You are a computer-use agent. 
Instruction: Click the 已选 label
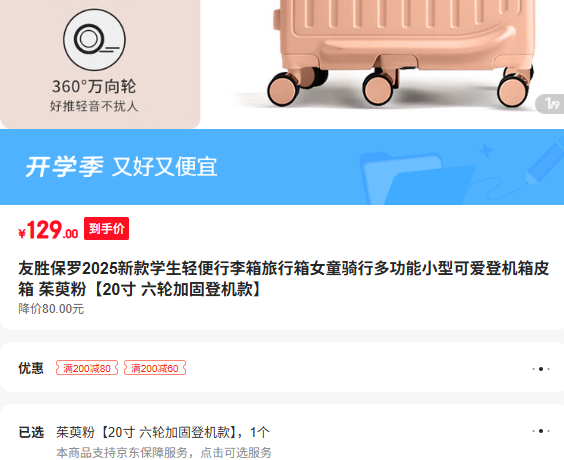[31, 432]
